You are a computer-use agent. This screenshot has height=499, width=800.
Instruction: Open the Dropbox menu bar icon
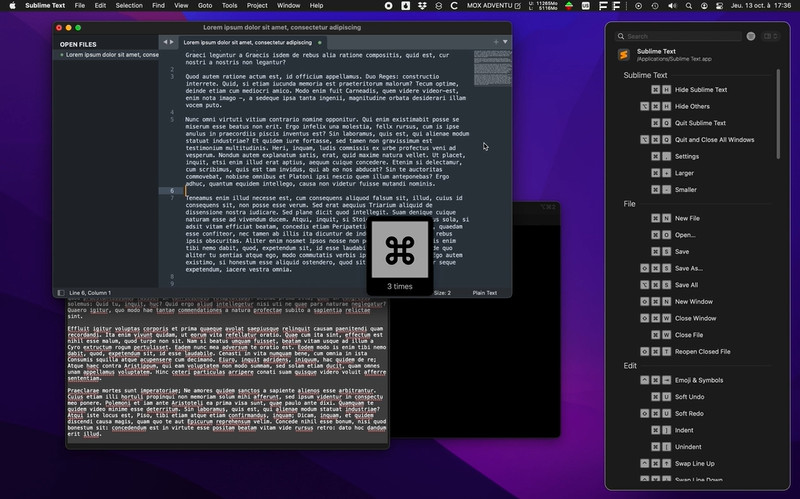point(422,6)
